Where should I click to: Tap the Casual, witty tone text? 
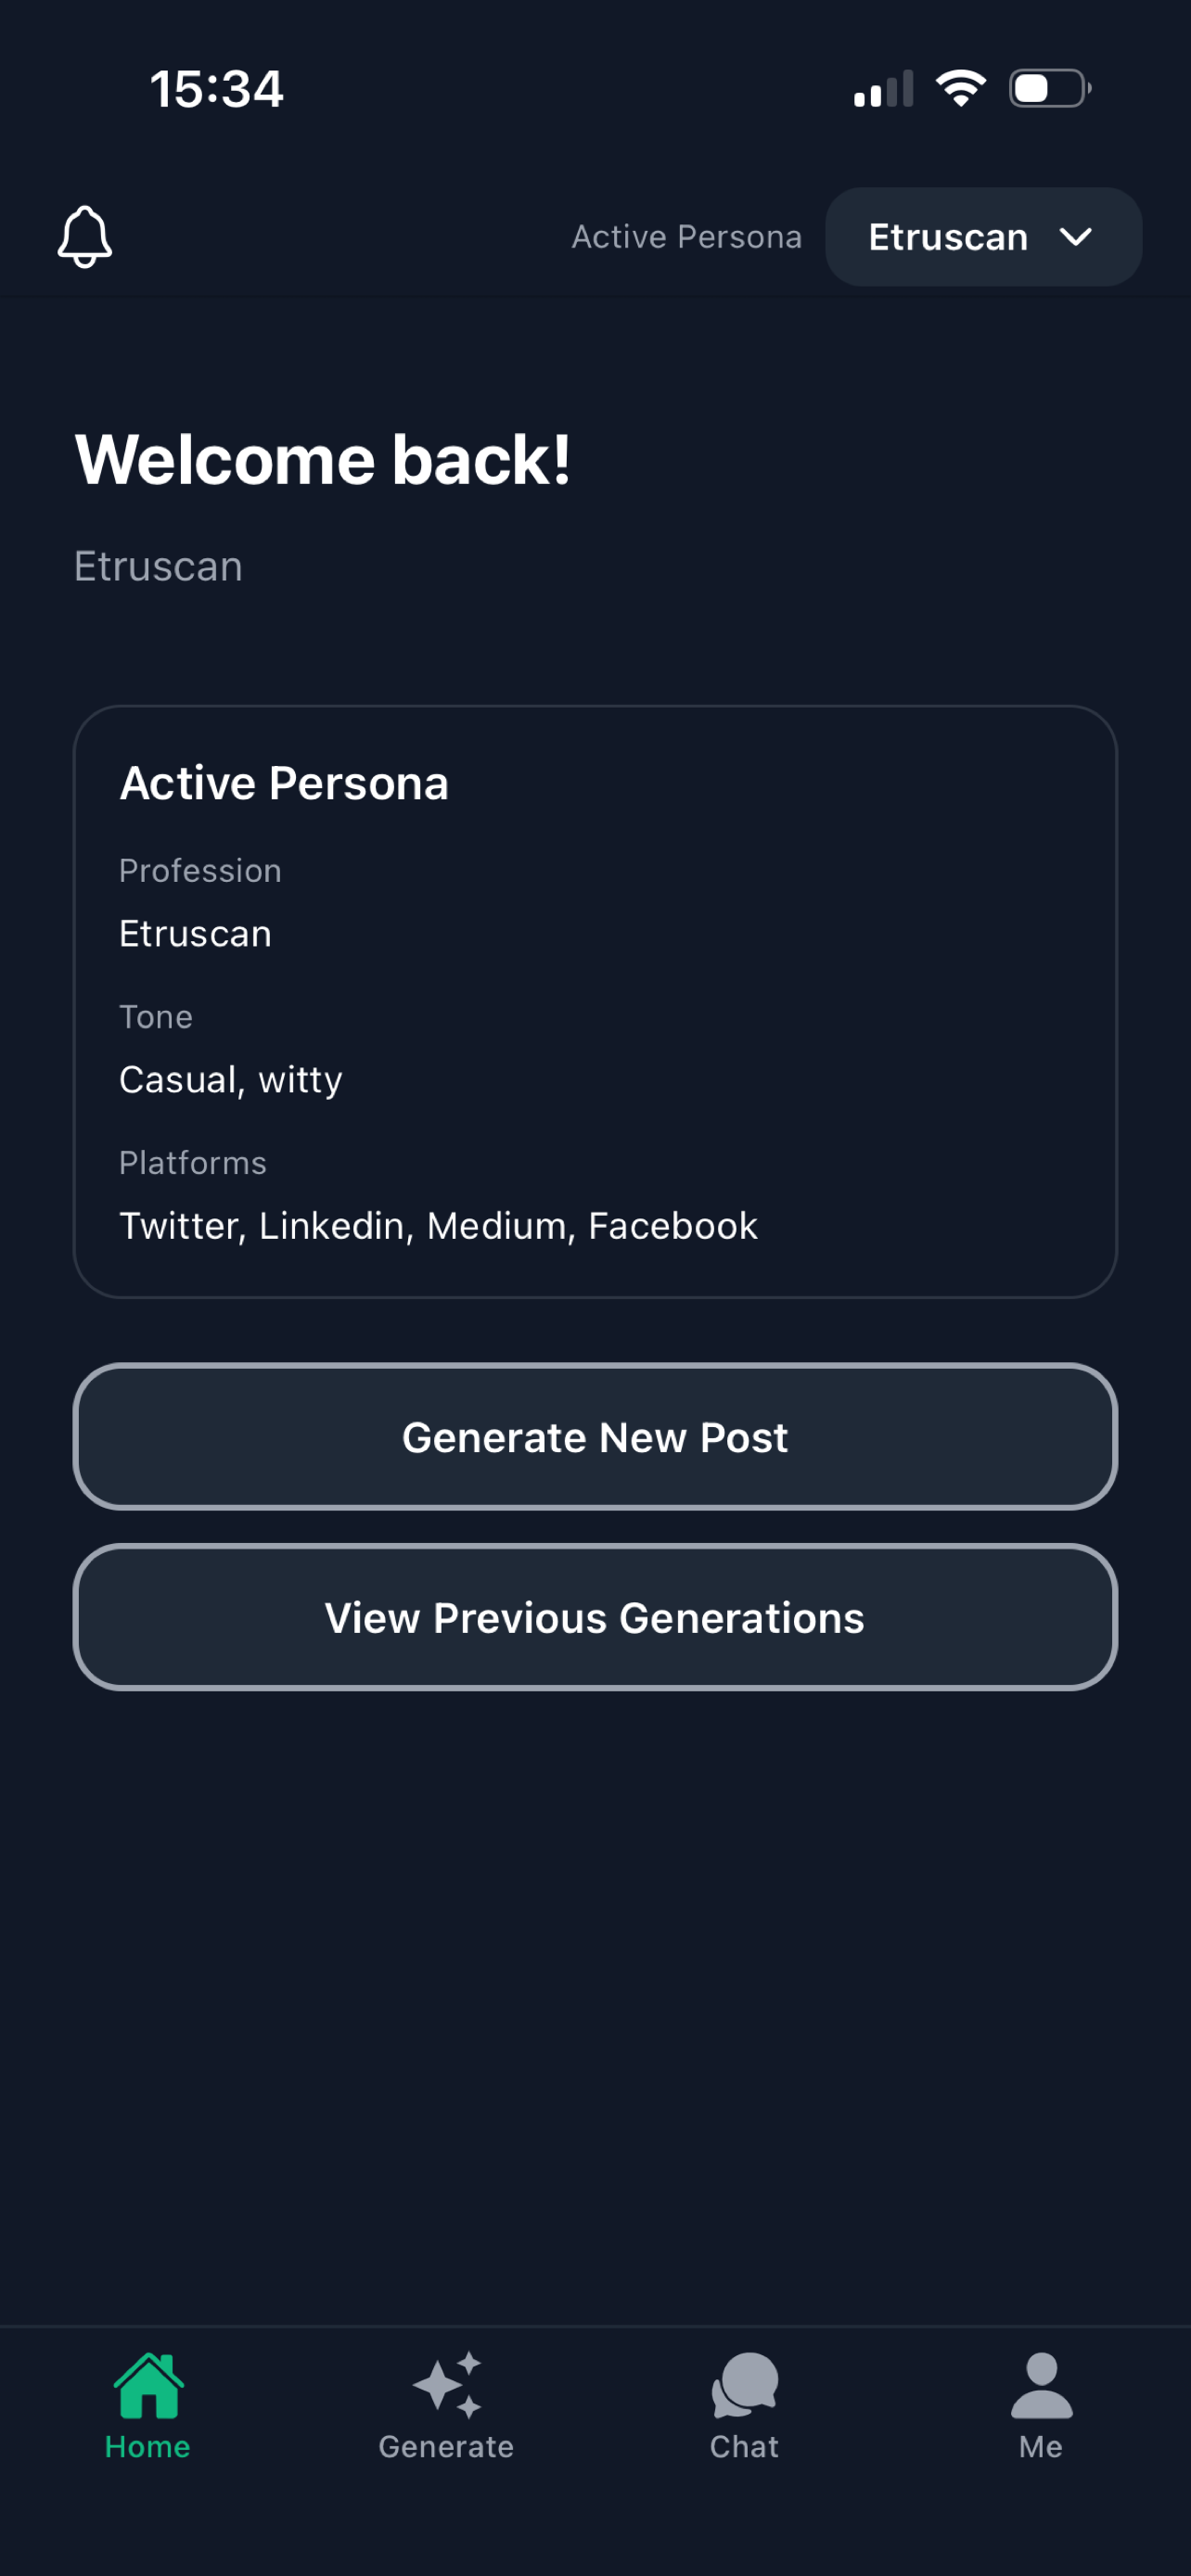coord(230,1079)
